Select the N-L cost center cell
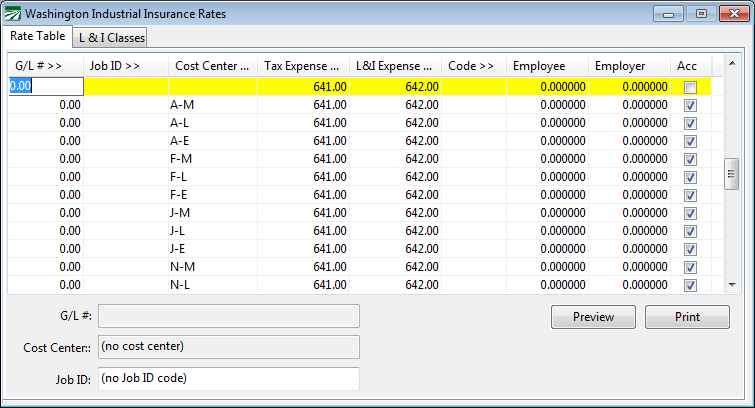755x408 pixels. pyautogui.click(x=213, y=285)
